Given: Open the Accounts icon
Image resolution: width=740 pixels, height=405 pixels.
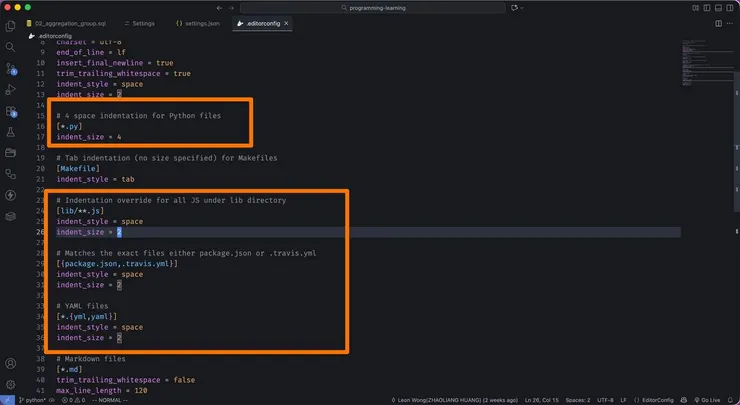Looking at the screenshot, I should (x=10, y=363).
